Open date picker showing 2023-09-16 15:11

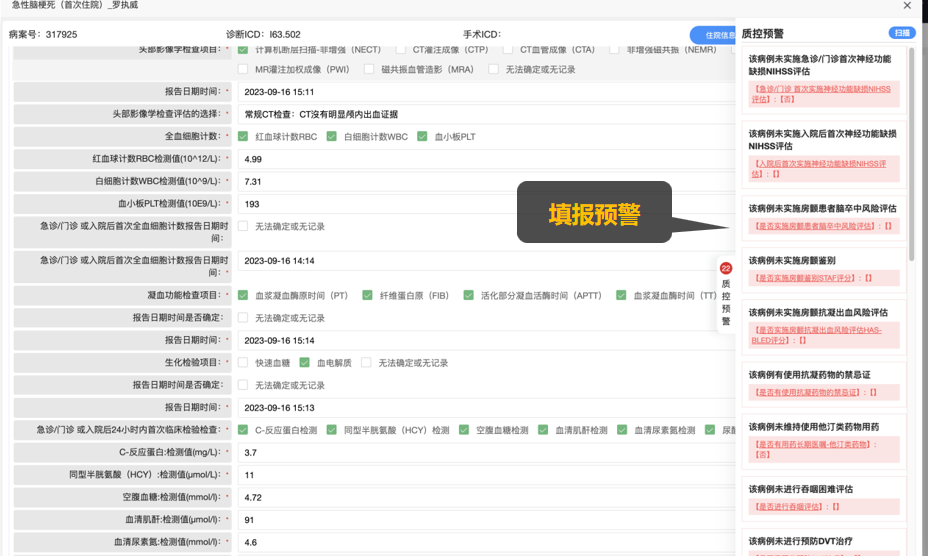click(x=480, y=92)
